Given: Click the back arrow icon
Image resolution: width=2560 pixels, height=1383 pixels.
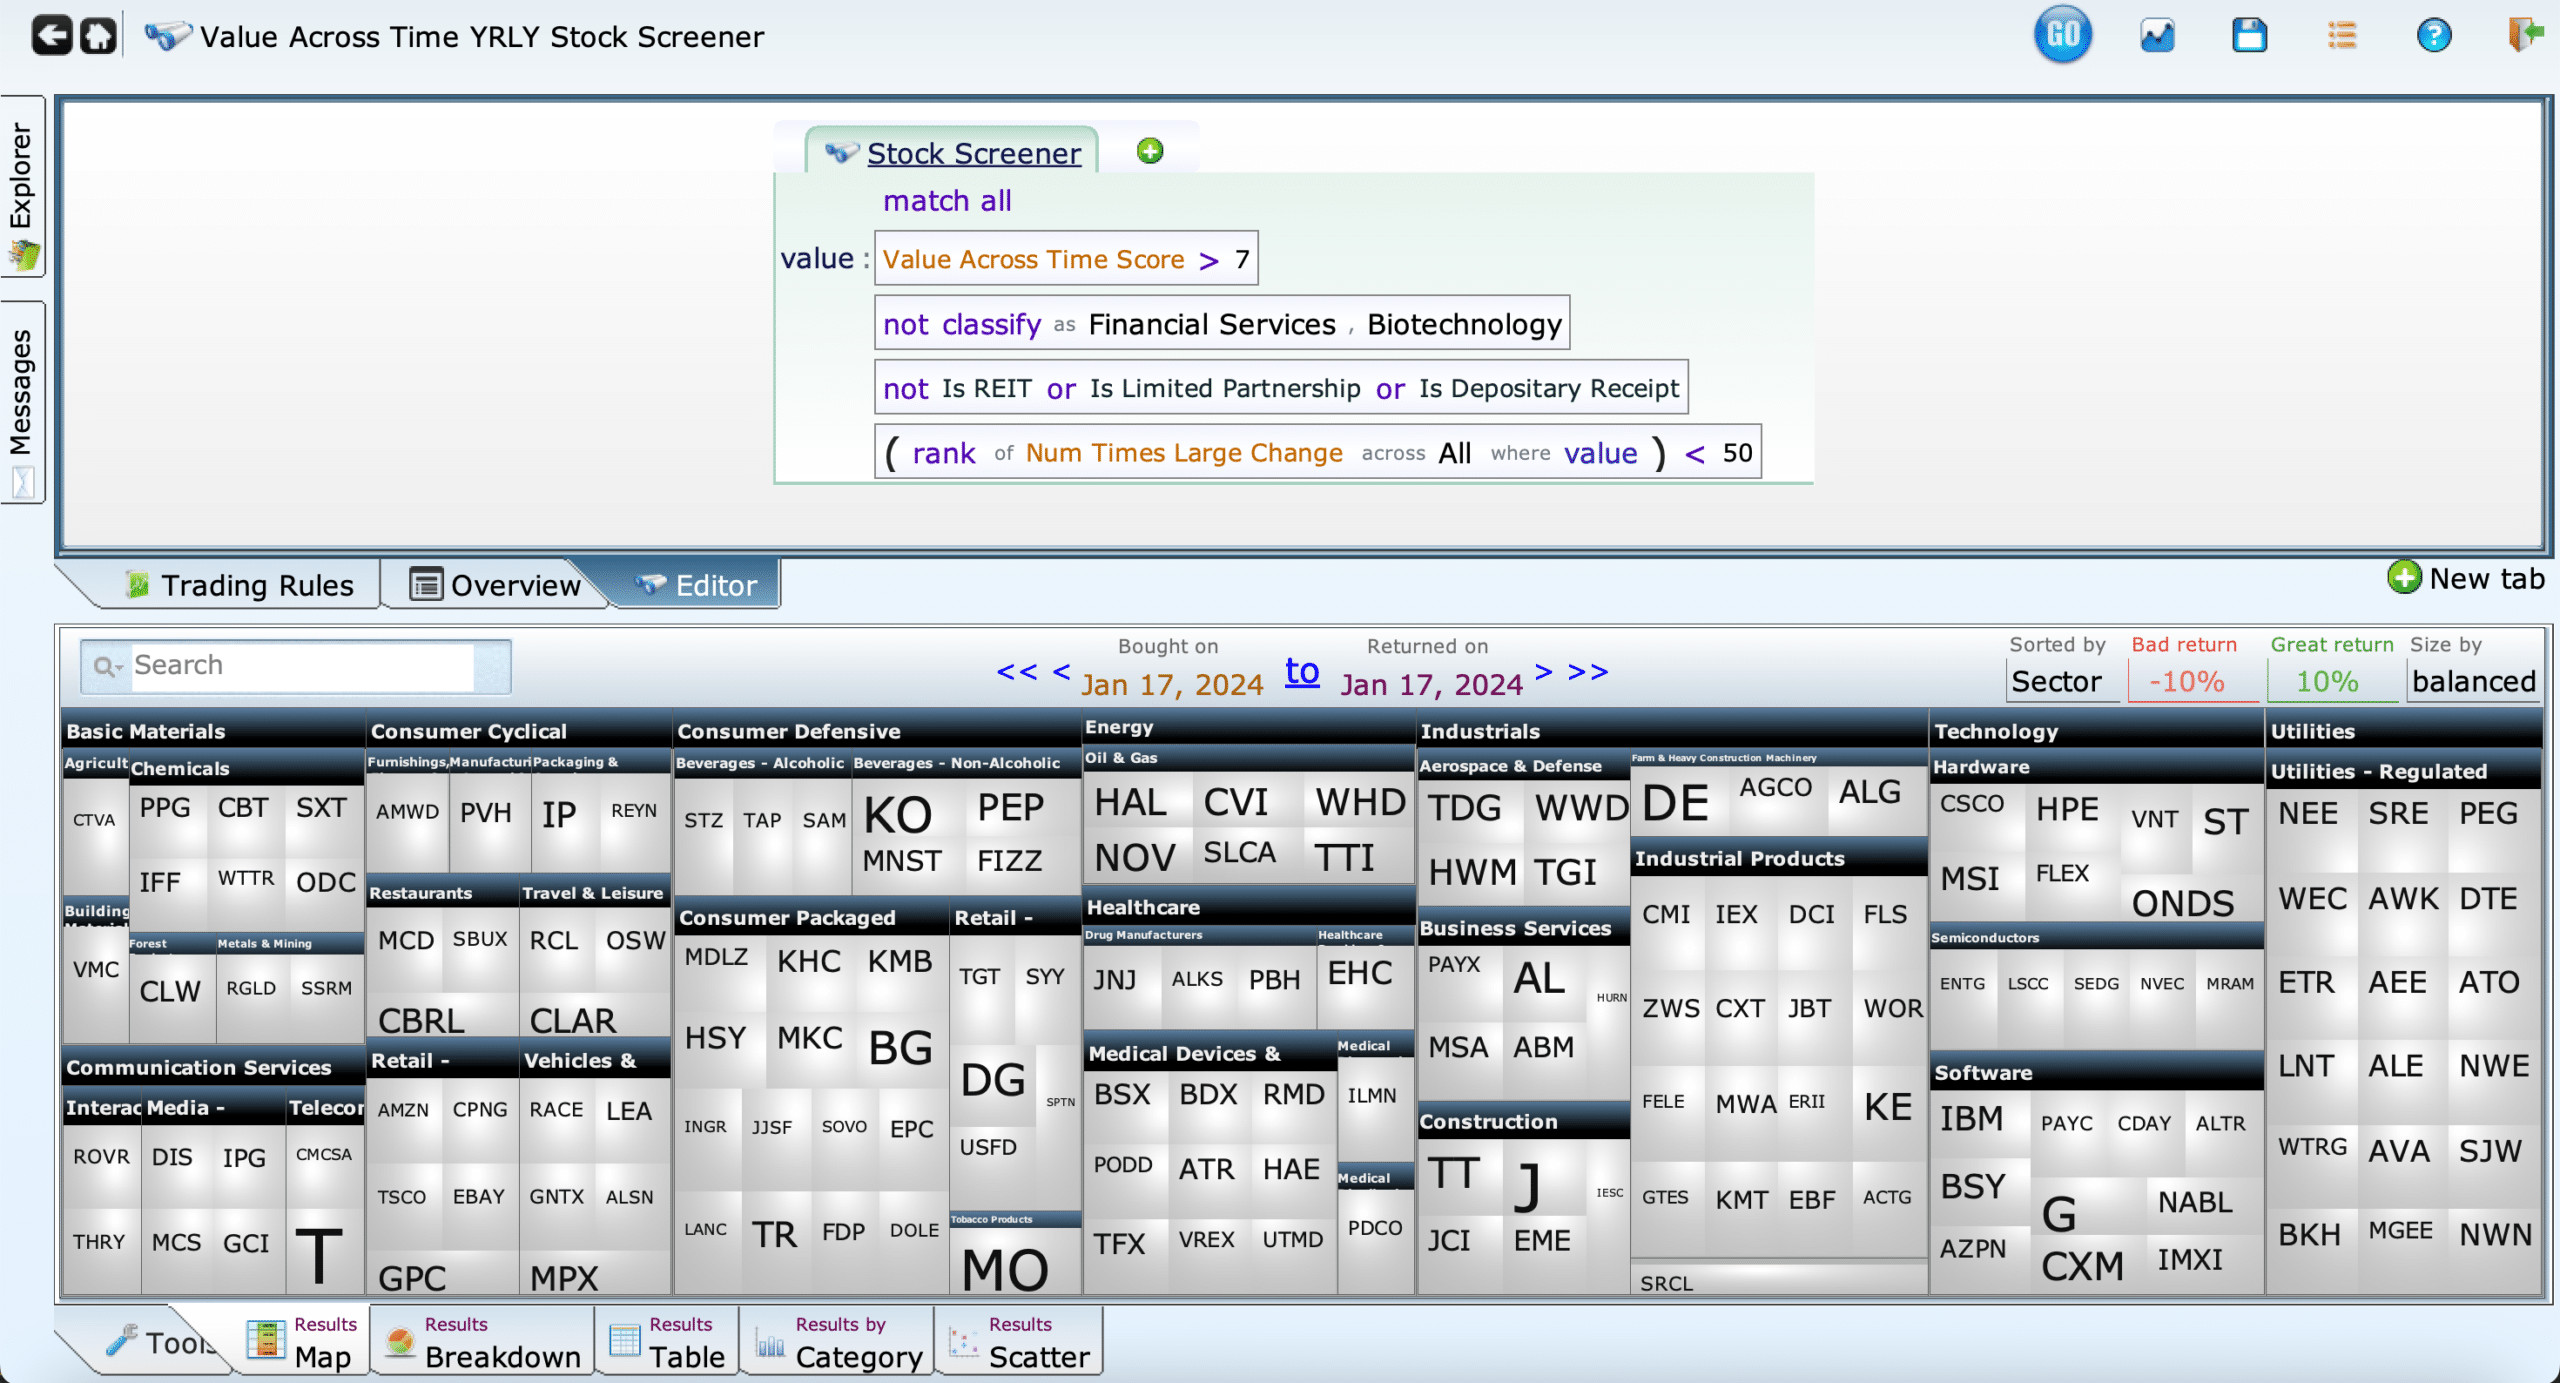Looking at the screenshot, I should tap(51, 36).
